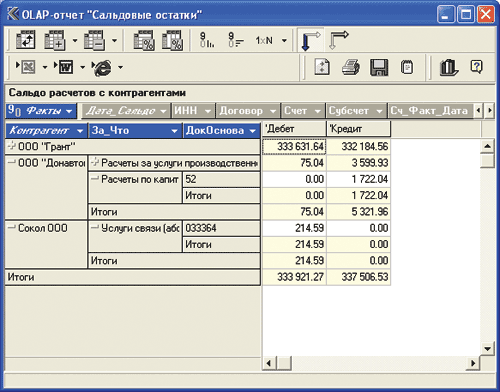Collapse the Сокол ООО row

tap(12, 228)
